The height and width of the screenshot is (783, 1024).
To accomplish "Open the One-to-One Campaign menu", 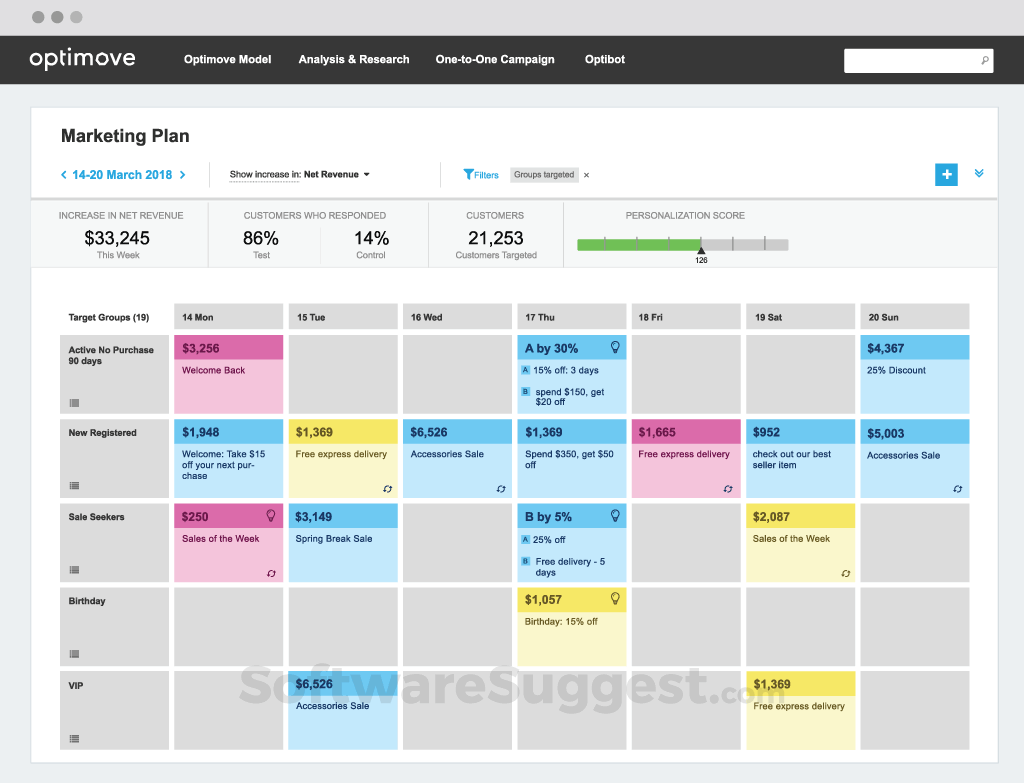I will coord(494,60).
